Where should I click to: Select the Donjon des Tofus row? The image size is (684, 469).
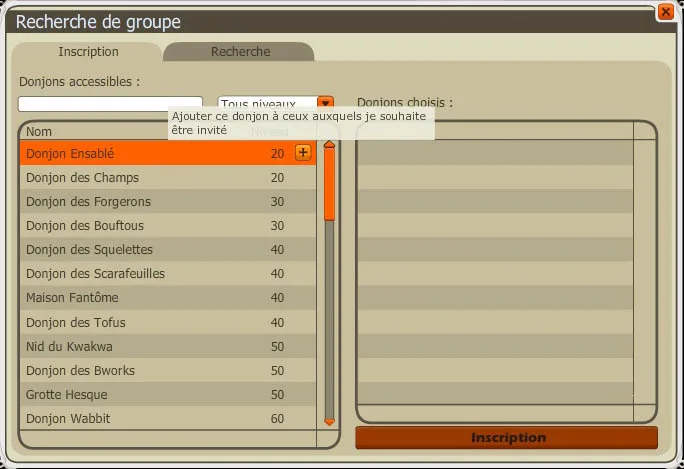(x=168, y=322)
